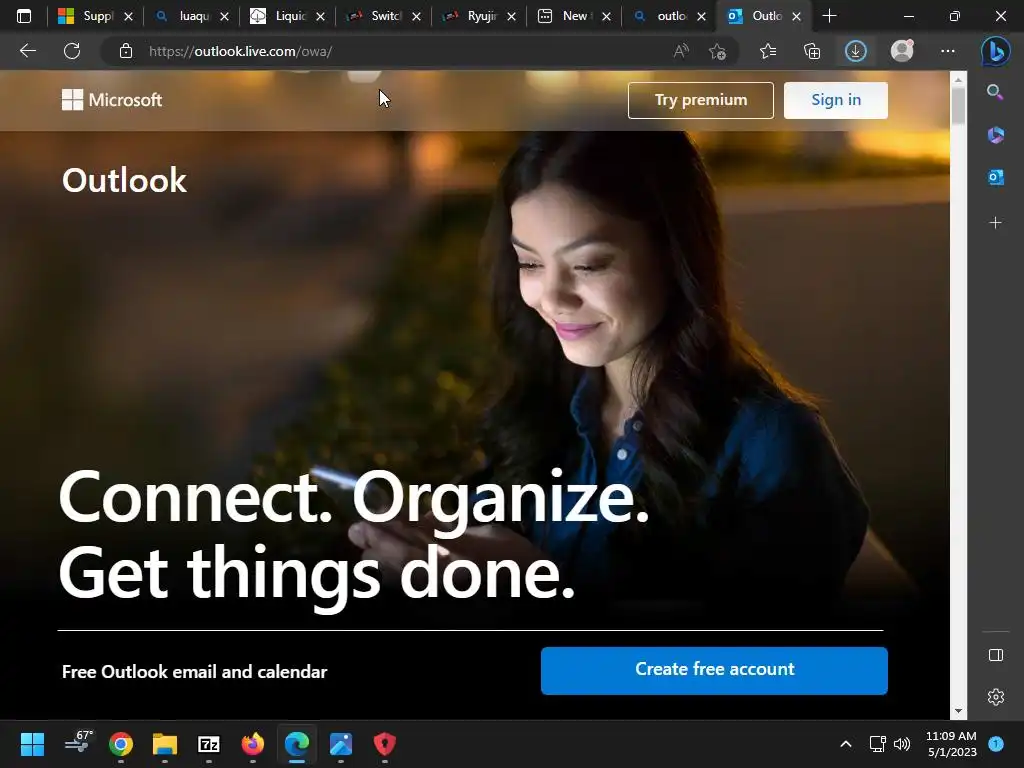Go back with the browser back arrow
Screen dimensions: 1024x768
click(x=28, y=51)
